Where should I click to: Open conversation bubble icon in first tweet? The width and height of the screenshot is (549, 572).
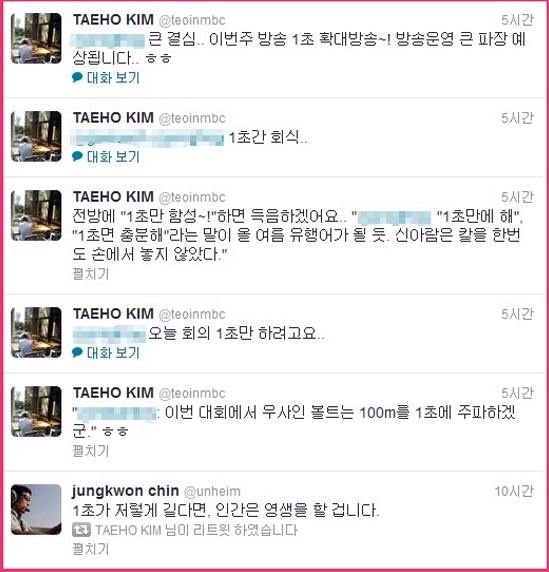(x=77, y=77)
